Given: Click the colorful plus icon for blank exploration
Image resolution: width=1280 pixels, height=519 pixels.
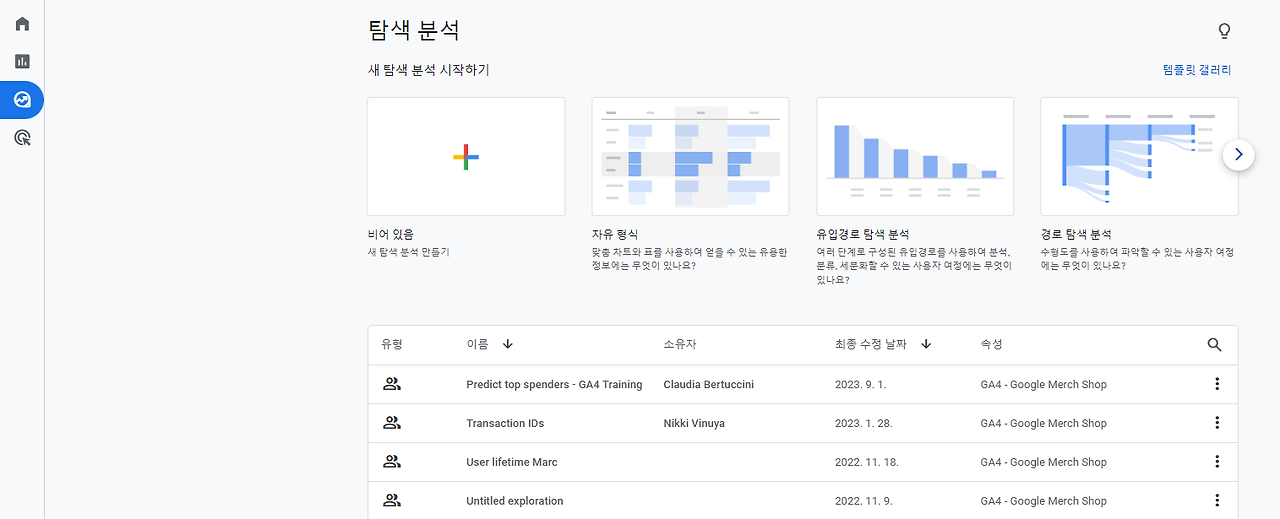Looking at the screenshot, I should tap(466, 157).
